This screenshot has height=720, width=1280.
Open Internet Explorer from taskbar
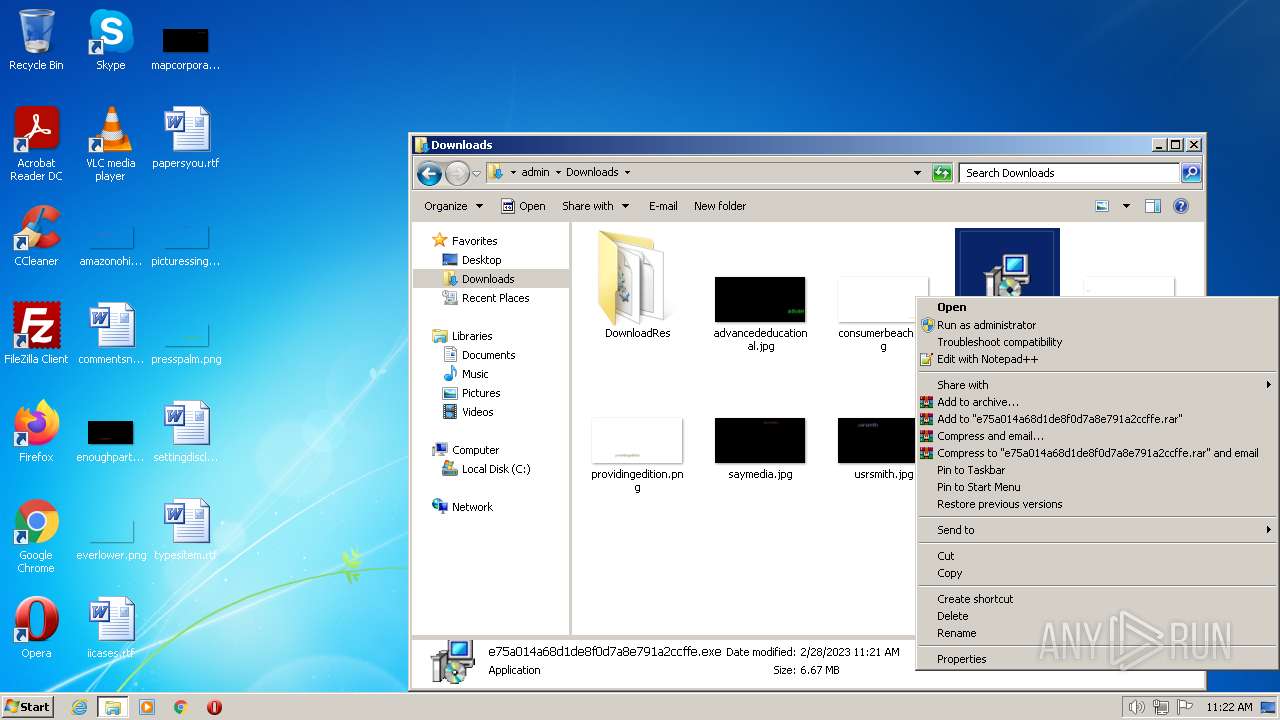point(79,707)
